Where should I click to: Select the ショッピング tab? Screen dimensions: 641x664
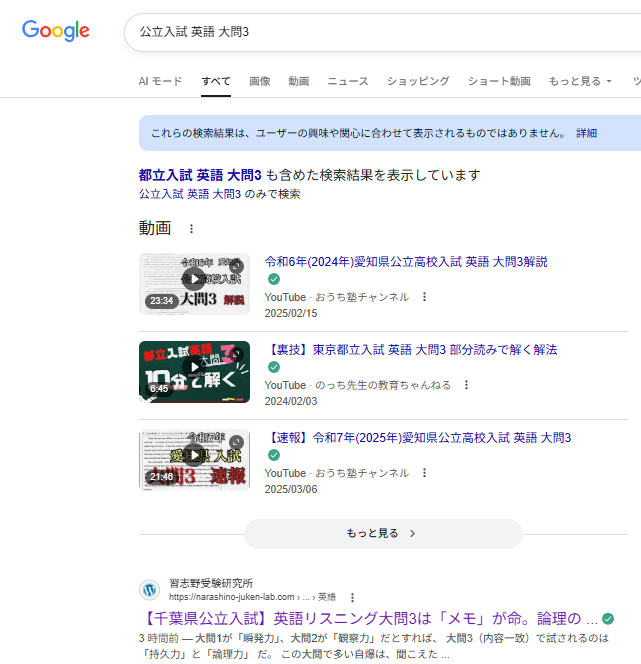point(417,81)
